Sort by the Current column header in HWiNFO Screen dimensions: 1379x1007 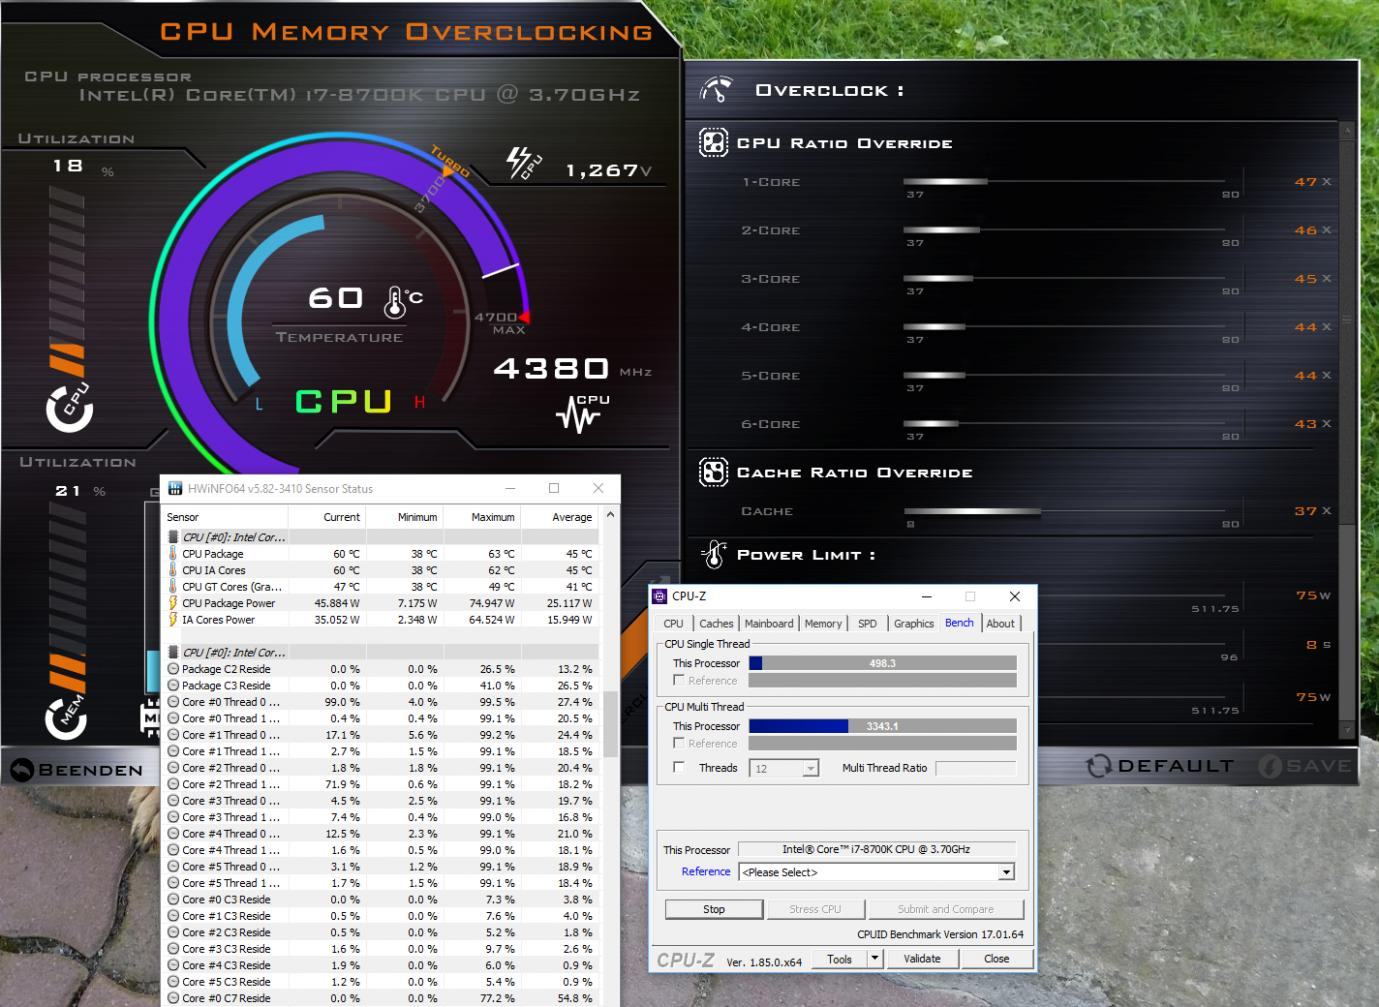[327, 517]
